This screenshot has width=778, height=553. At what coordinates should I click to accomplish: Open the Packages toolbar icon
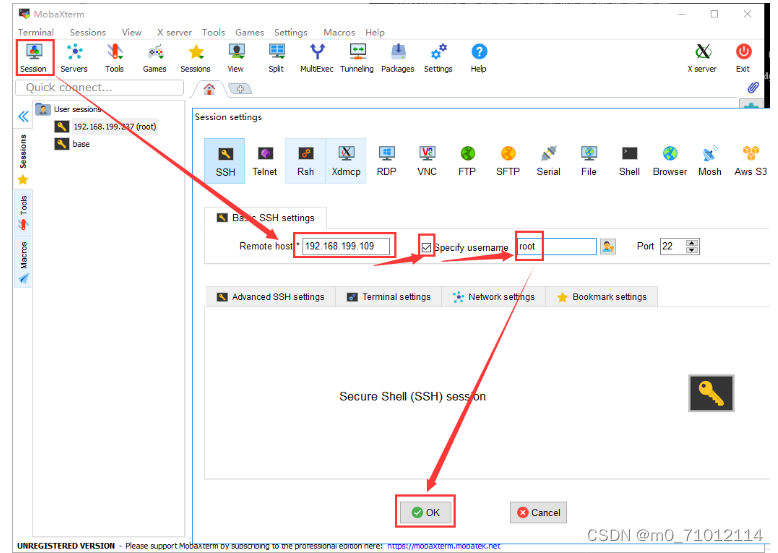click(397, 58)
